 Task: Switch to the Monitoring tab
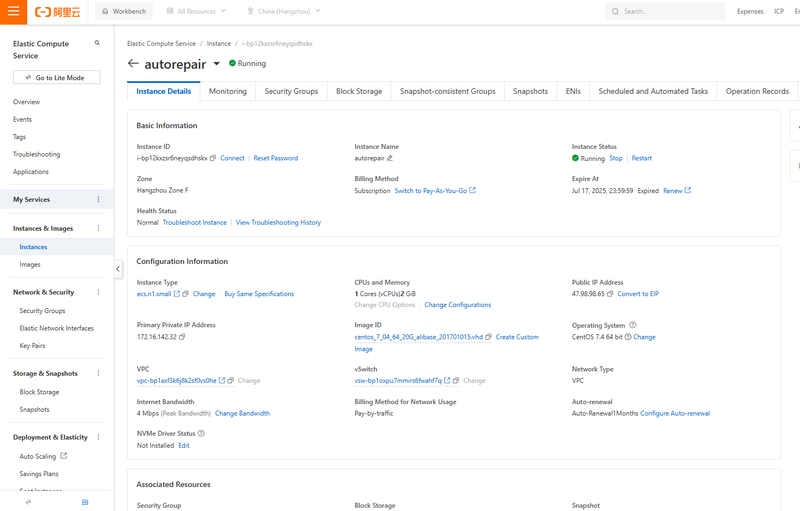click(x=228, y=91)
